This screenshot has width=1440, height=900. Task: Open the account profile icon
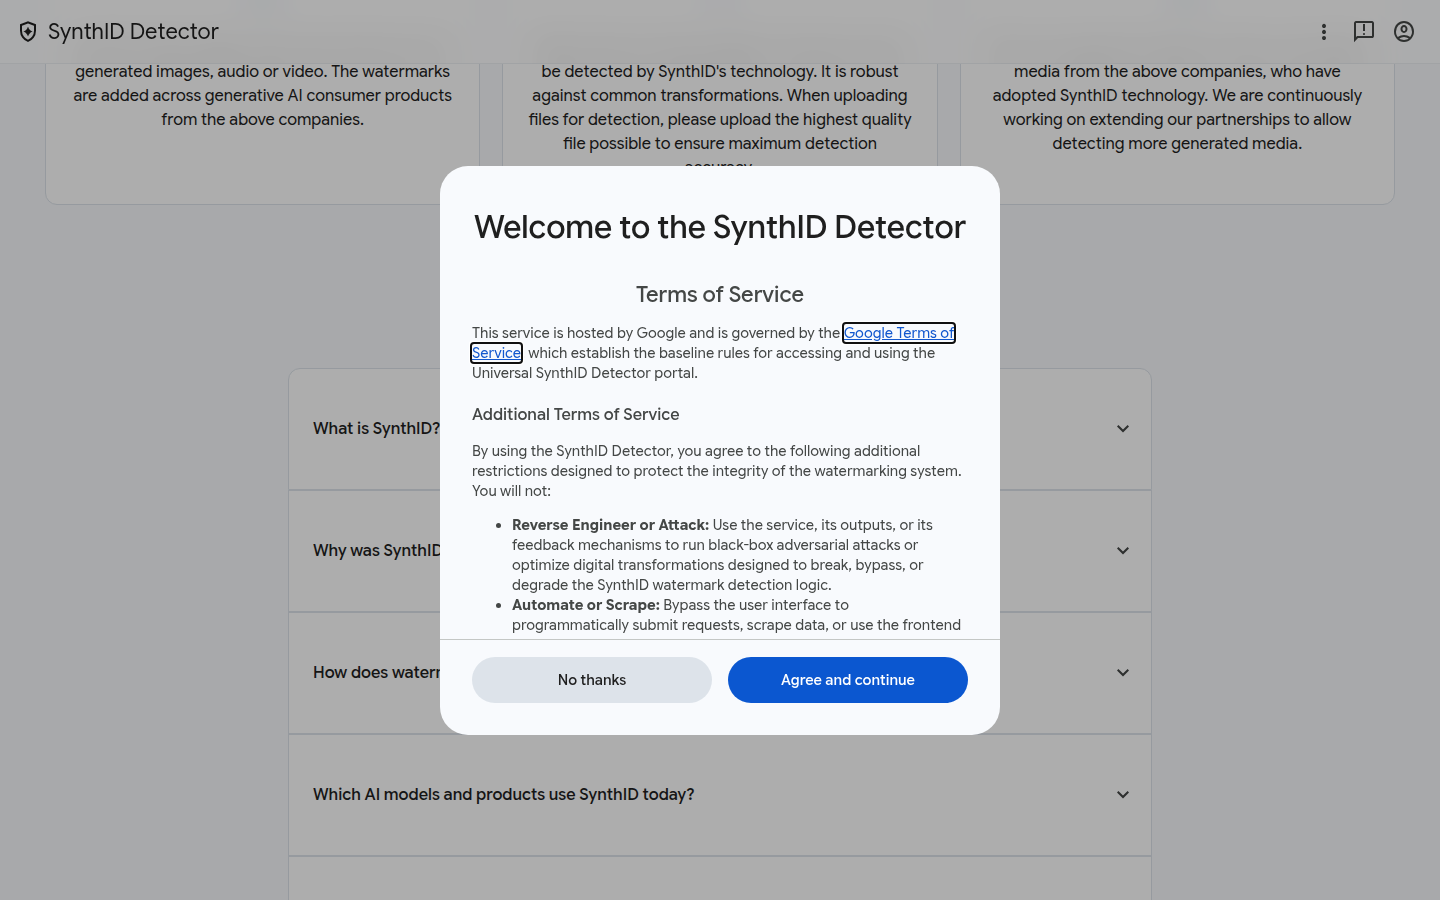[1404, 32]
